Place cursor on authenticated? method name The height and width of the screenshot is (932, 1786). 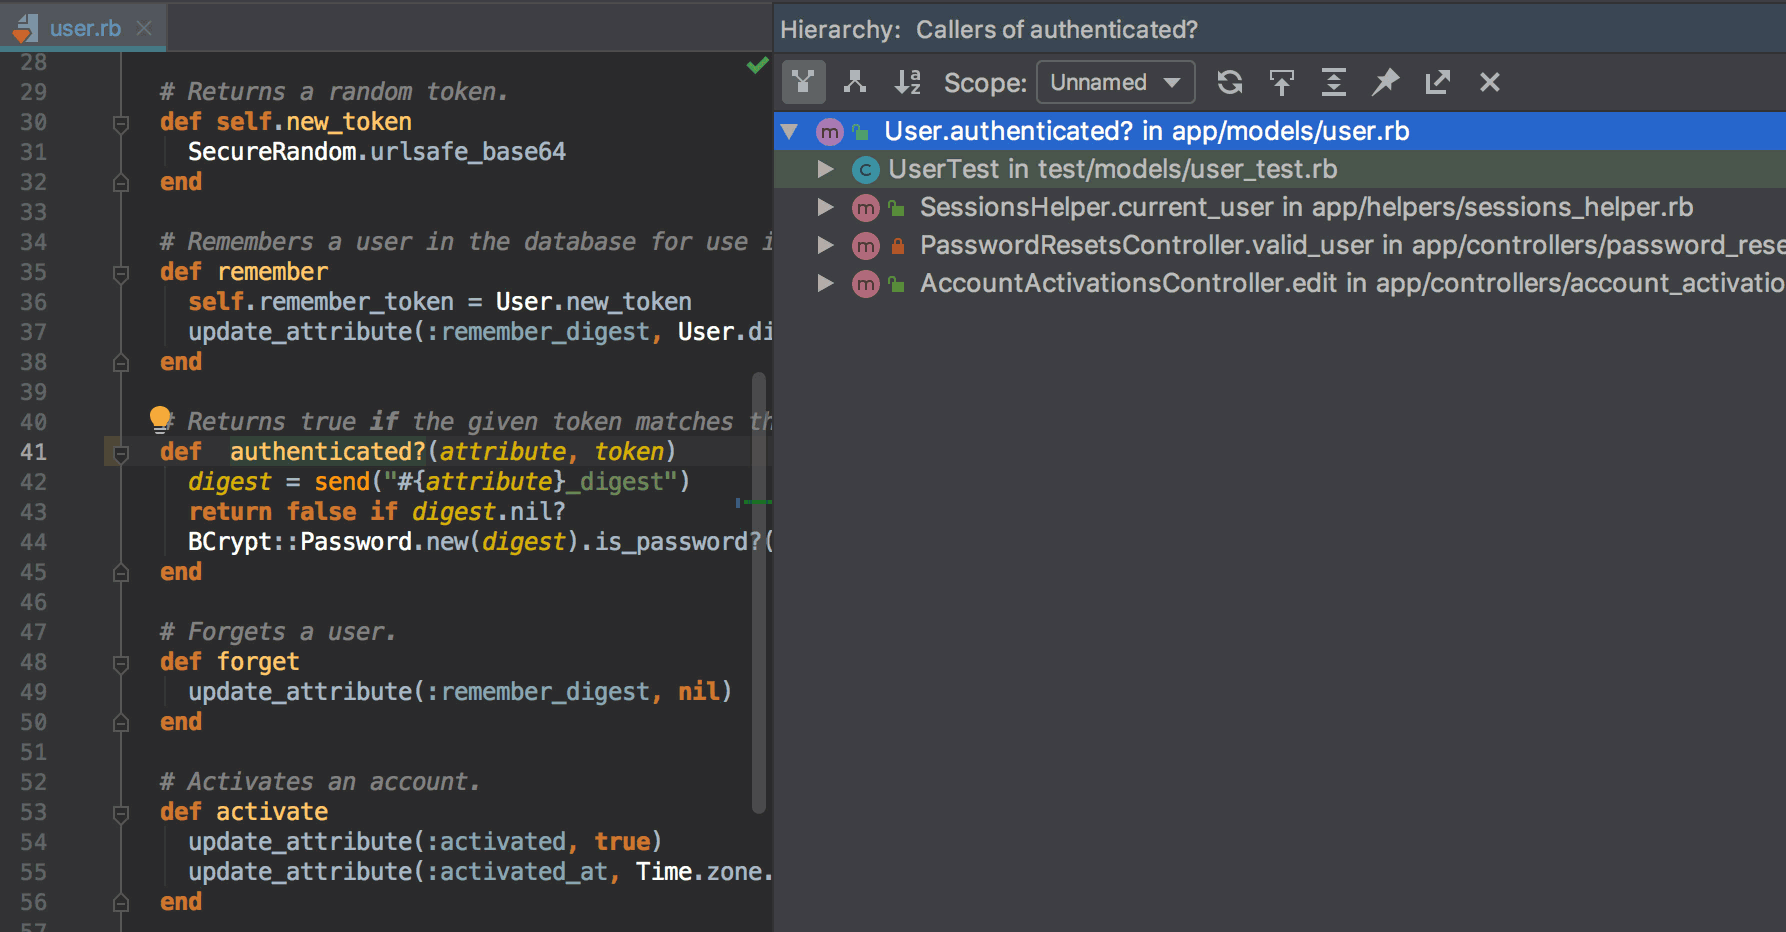(x=328, y=452)
